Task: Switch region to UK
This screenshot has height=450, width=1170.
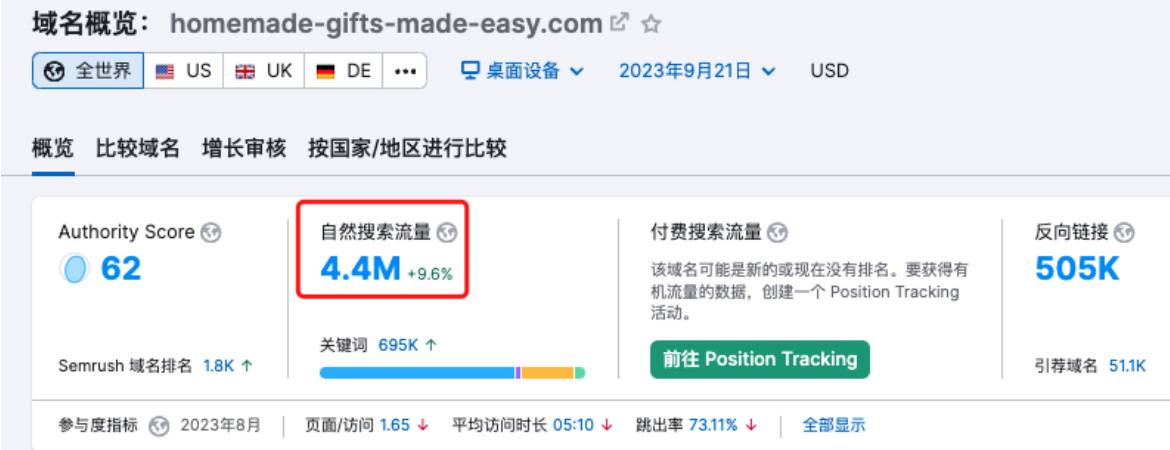Action: coord(263,71)
